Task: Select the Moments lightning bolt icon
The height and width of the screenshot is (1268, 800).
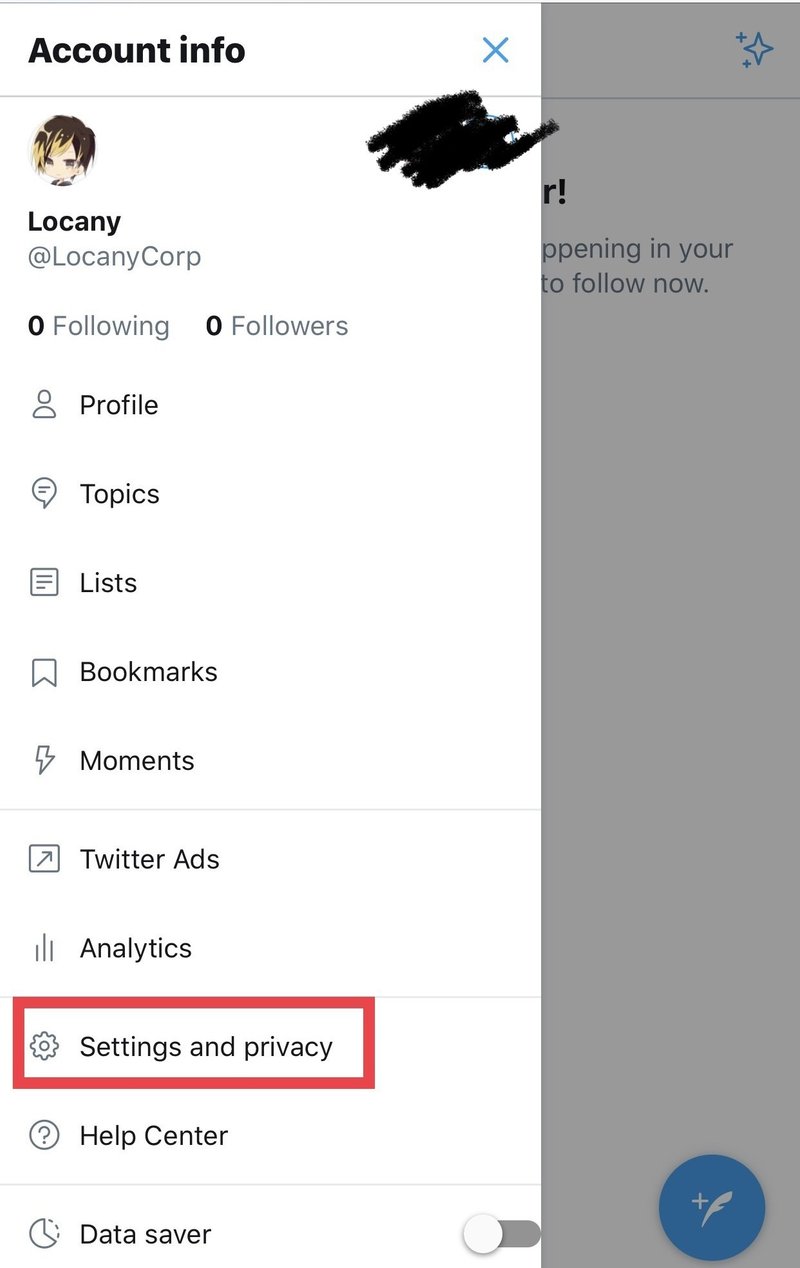Action: tap(44, 761)
